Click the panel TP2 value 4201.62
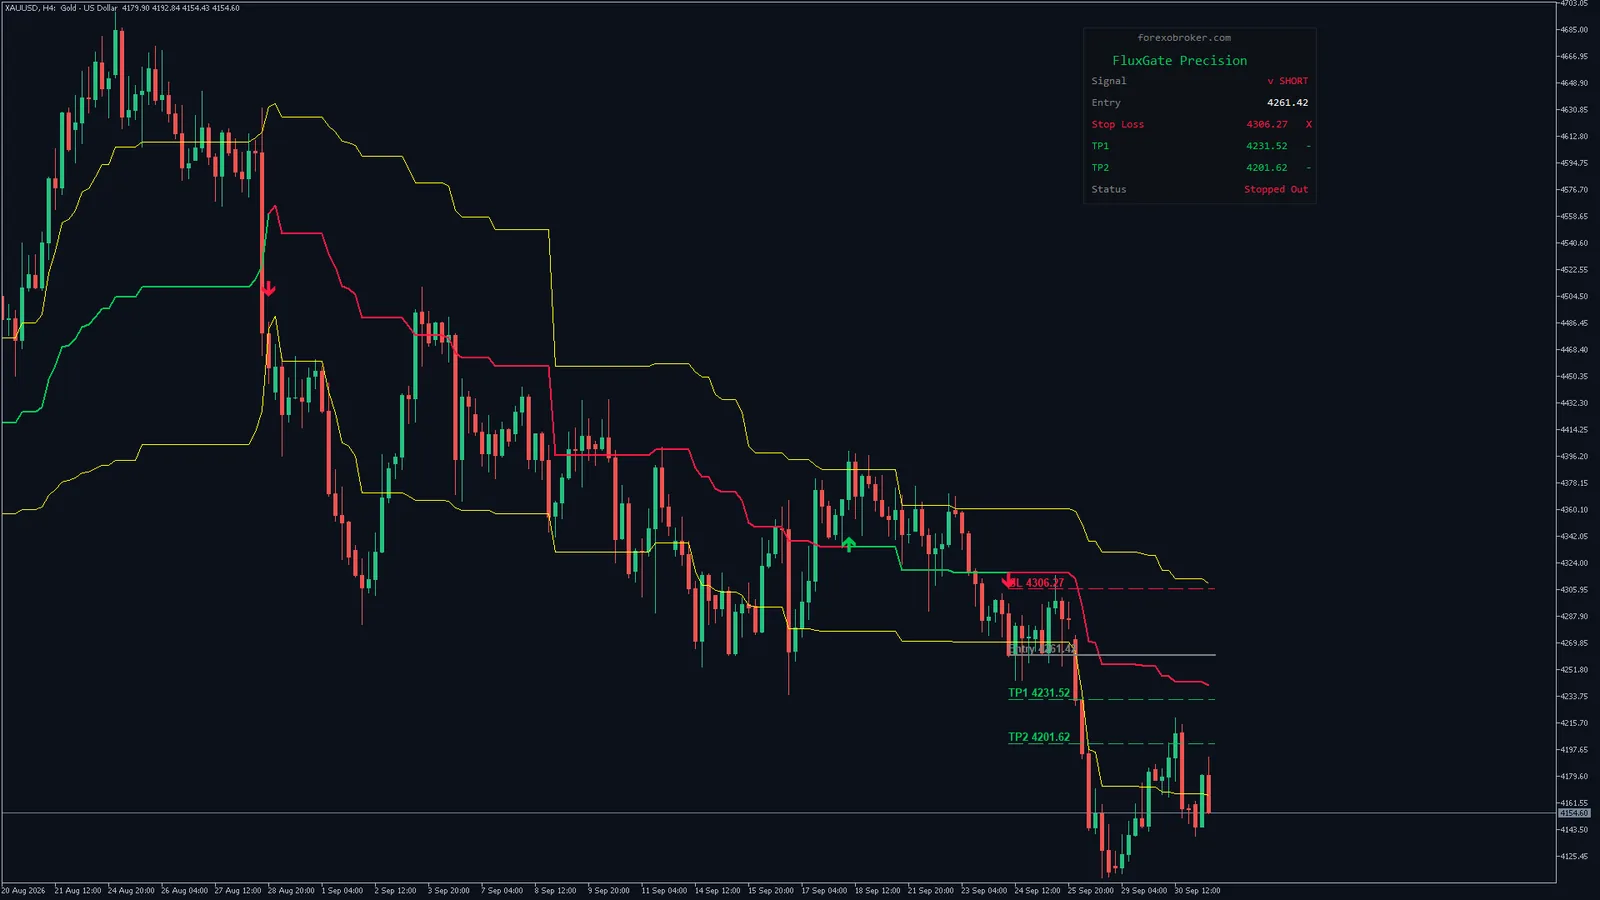The width and height of the screenshot is (1600, 900). tap(1267, 168)
